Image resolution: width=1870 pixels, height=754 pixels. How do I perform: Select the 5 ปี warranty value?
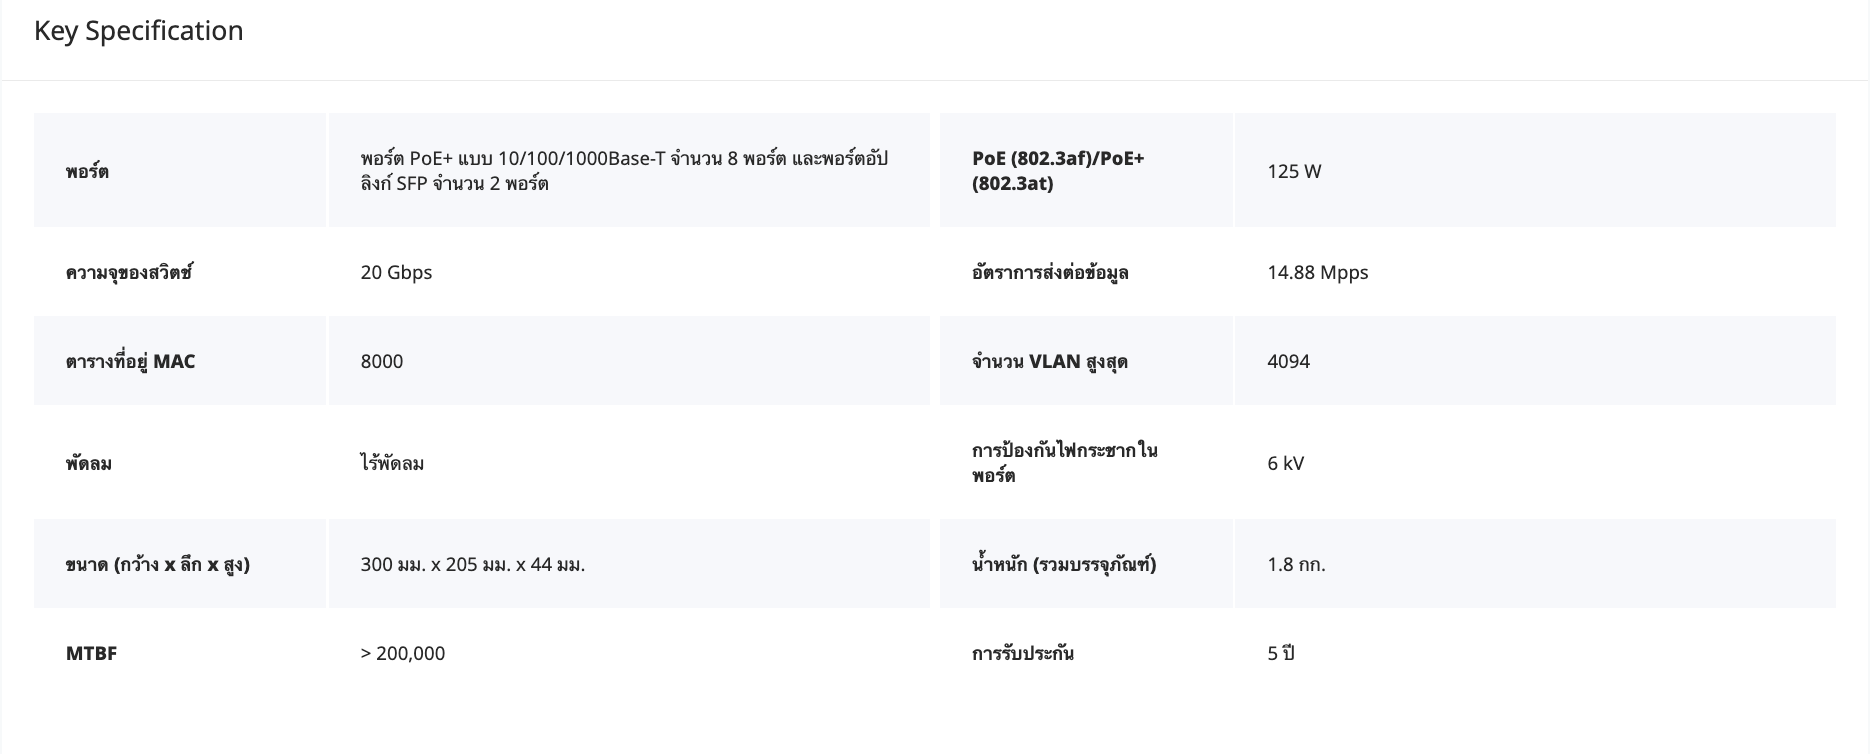1281,653
